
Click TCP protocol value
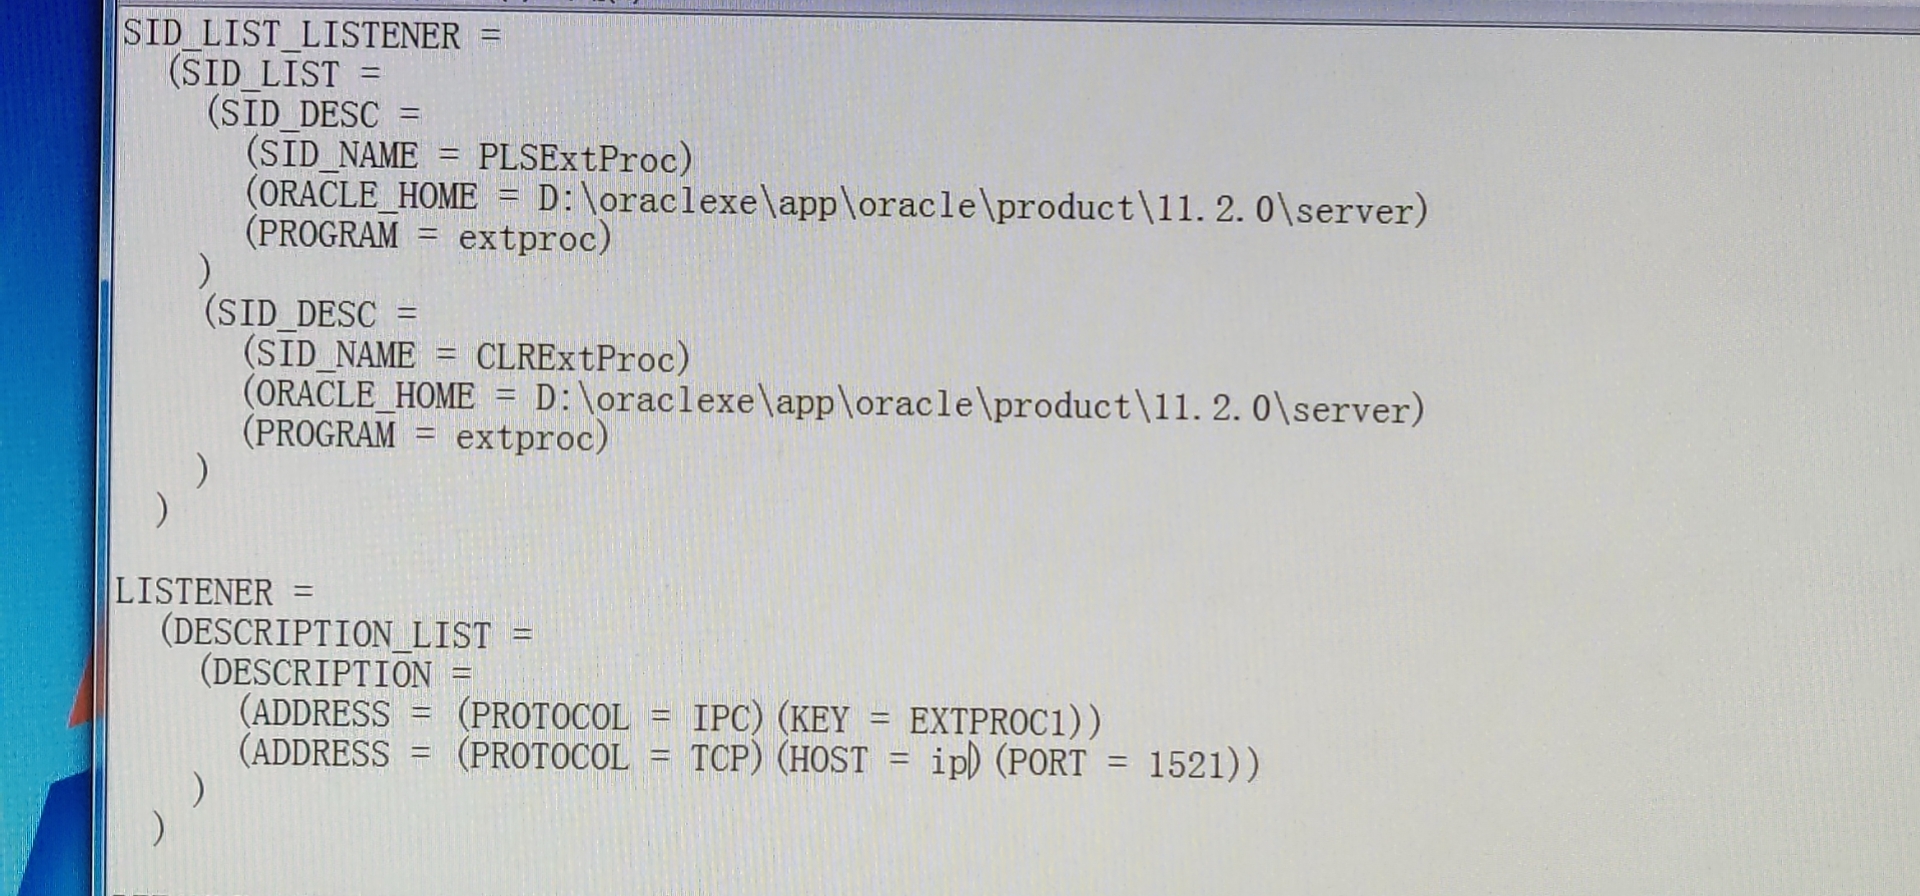point(719,758)
